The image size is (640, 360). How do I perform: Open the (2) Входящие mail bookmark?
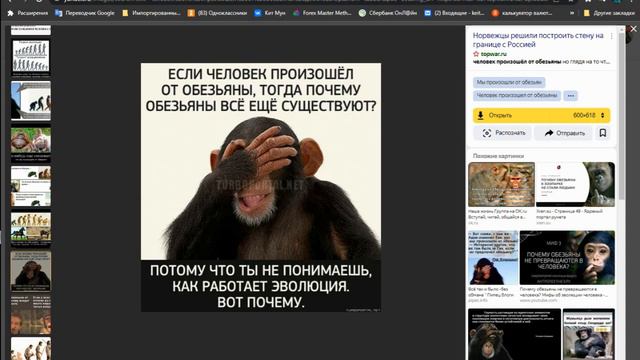point(454,13)
